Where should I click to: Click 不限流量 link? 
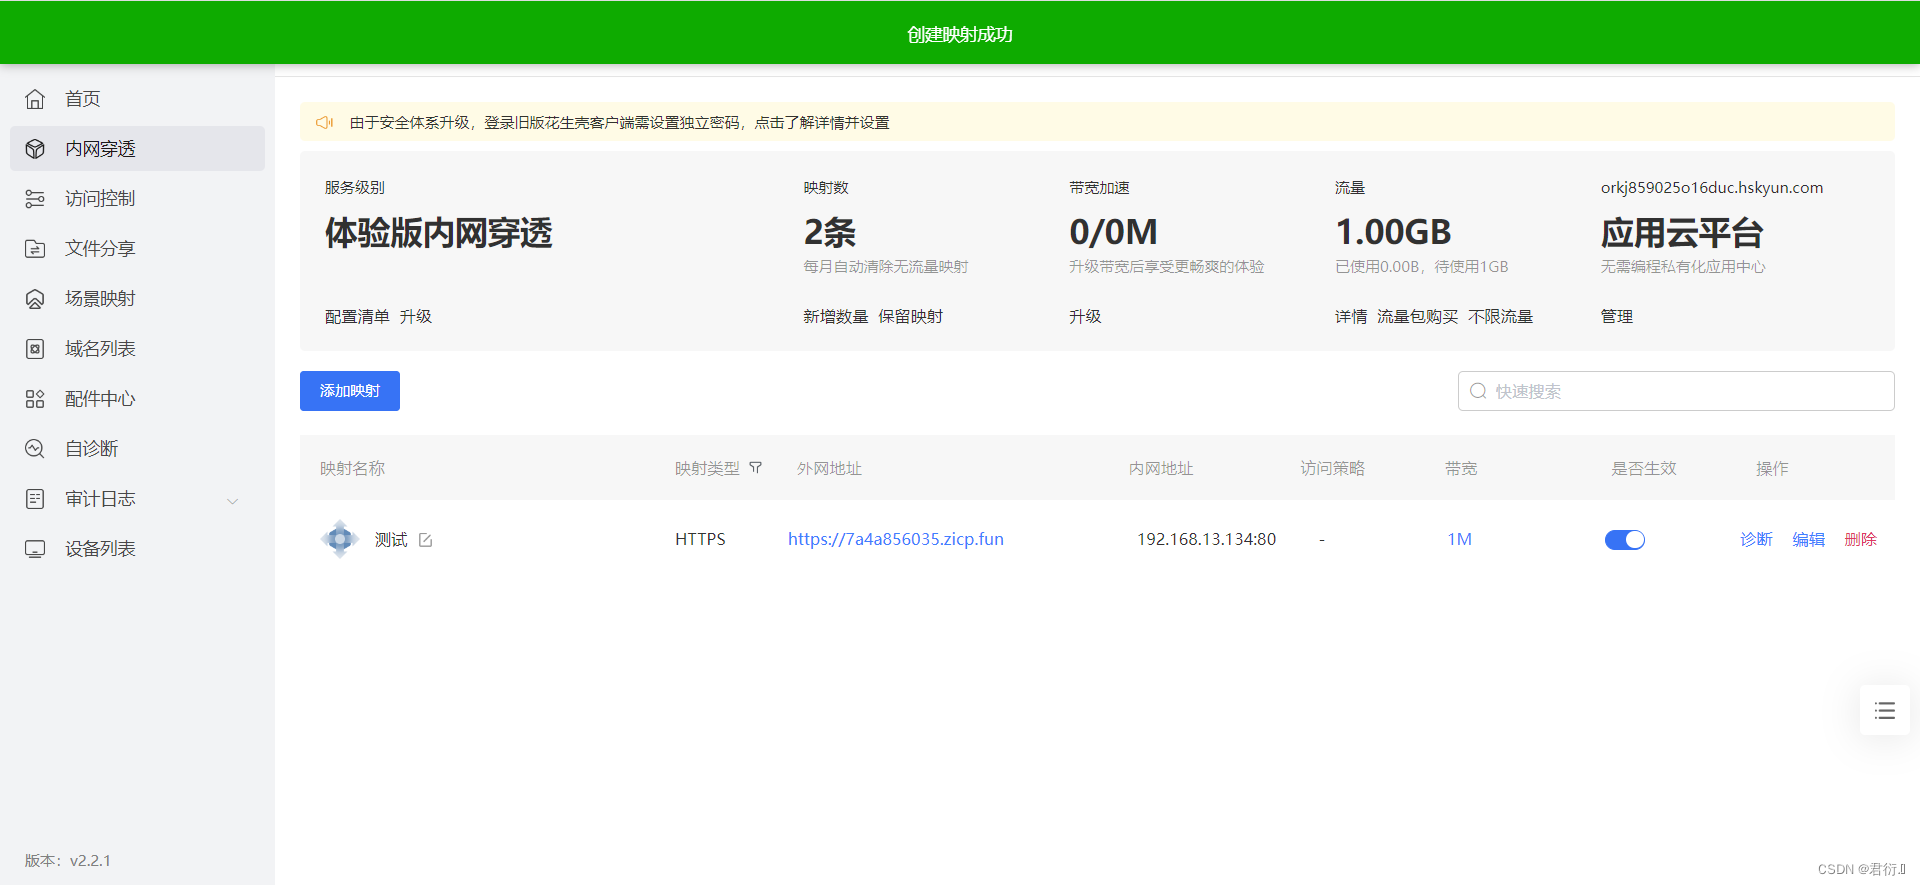coord(1501,317)
